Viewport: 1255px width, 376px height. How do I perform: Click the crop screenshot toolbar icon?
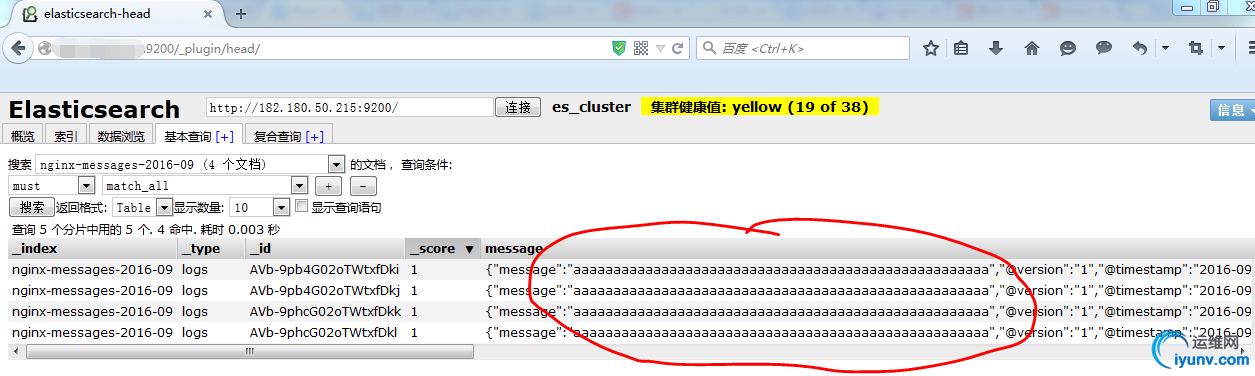tap(1195, 48)
